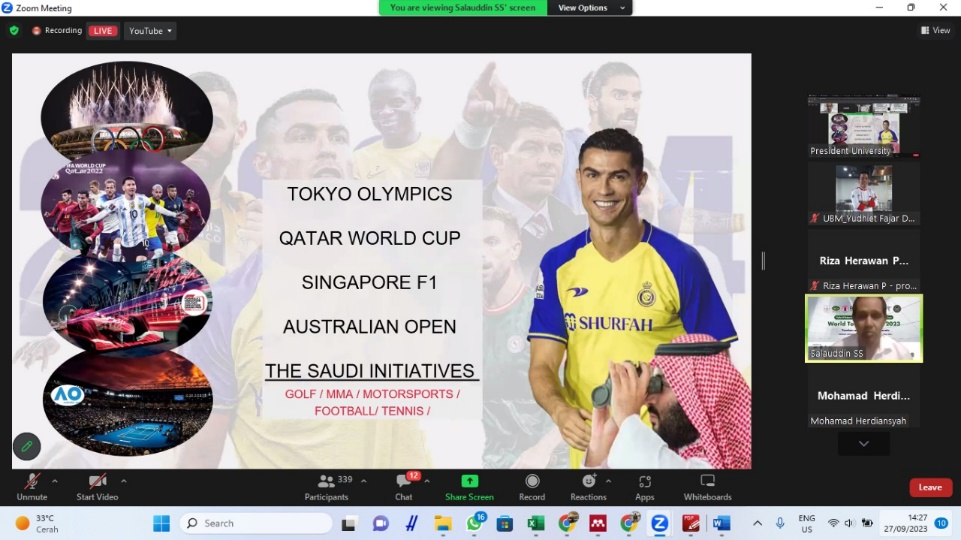This screenshot has width=961, height=540.
Task: Open Microsoft Store from the taskbar
Action: coord(505,523)
